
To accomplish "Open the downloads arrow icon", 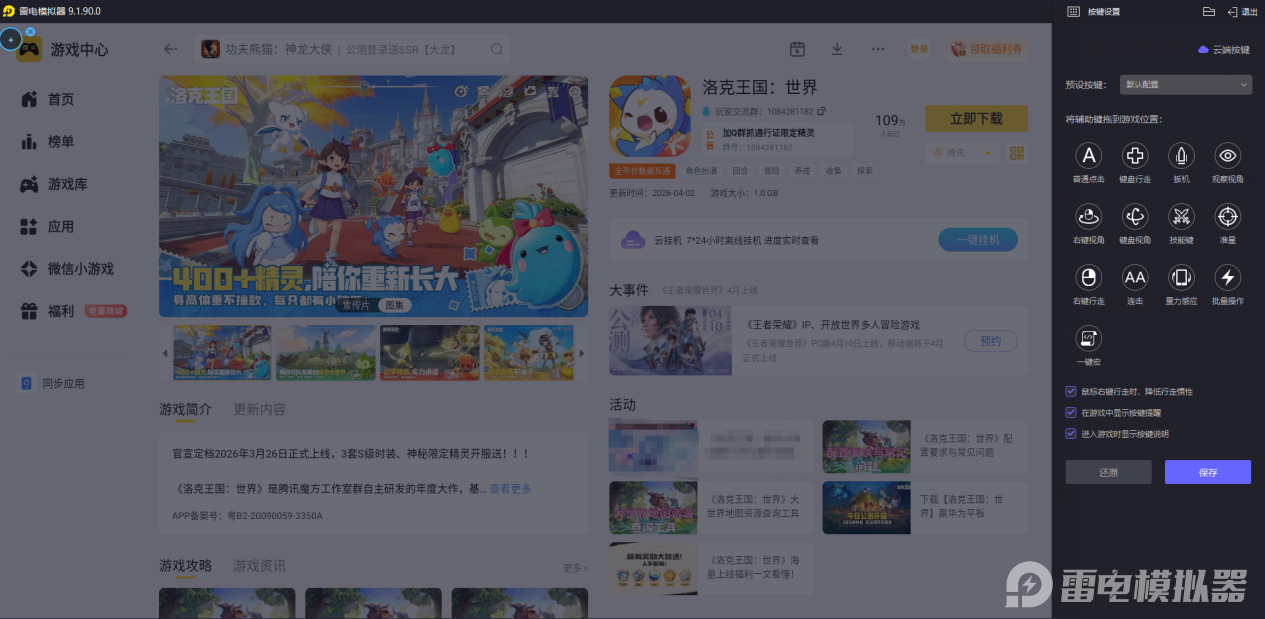I will (x=837, y=49).
